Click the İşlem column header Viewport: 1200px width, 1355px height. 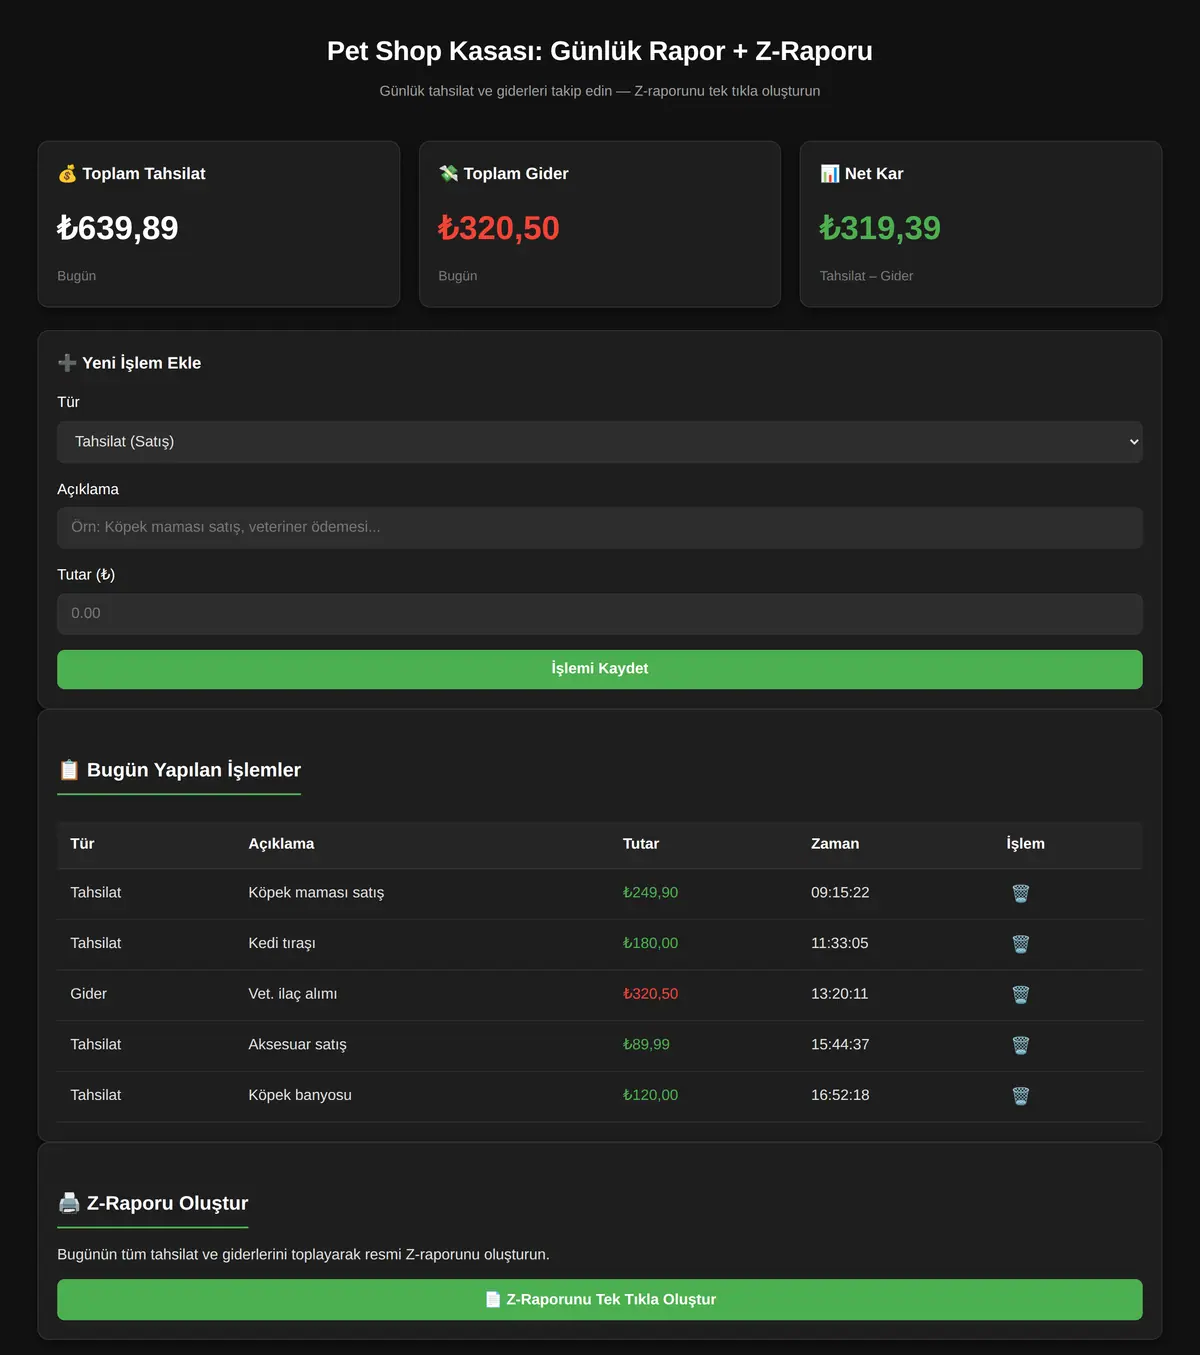(x=1026, y=844)
